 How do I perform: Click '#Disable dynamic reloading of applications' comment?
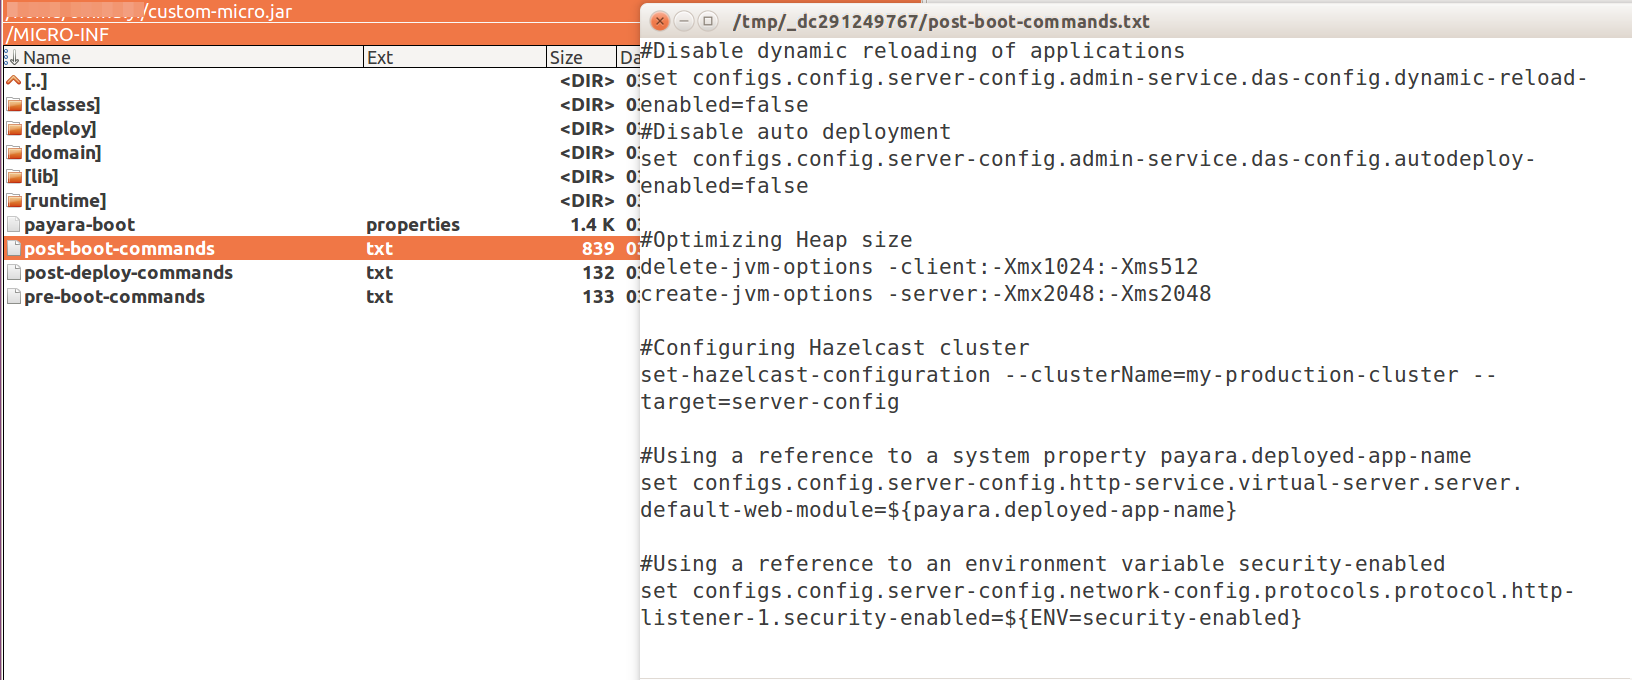pos(912,51)
